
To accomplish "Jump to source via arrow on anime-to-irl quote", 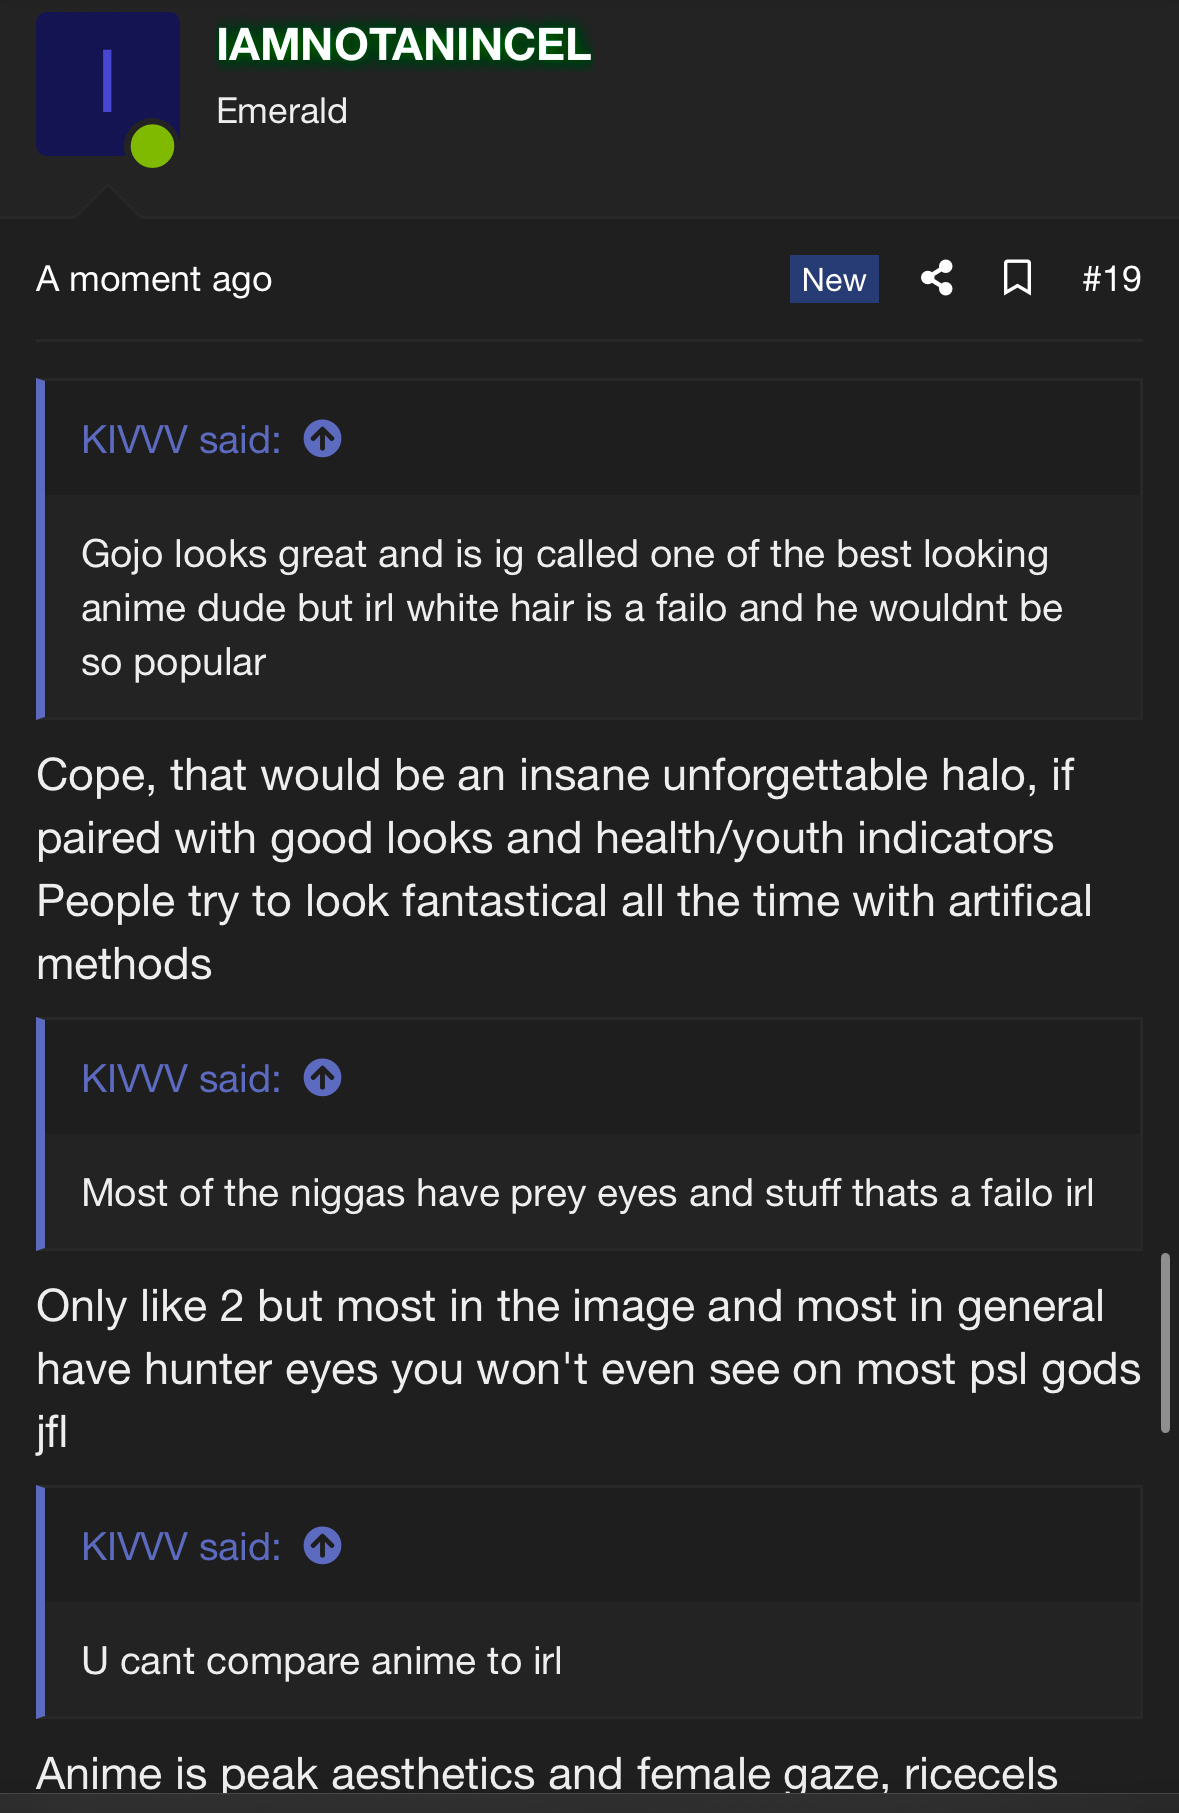I will coord(323,1546).
